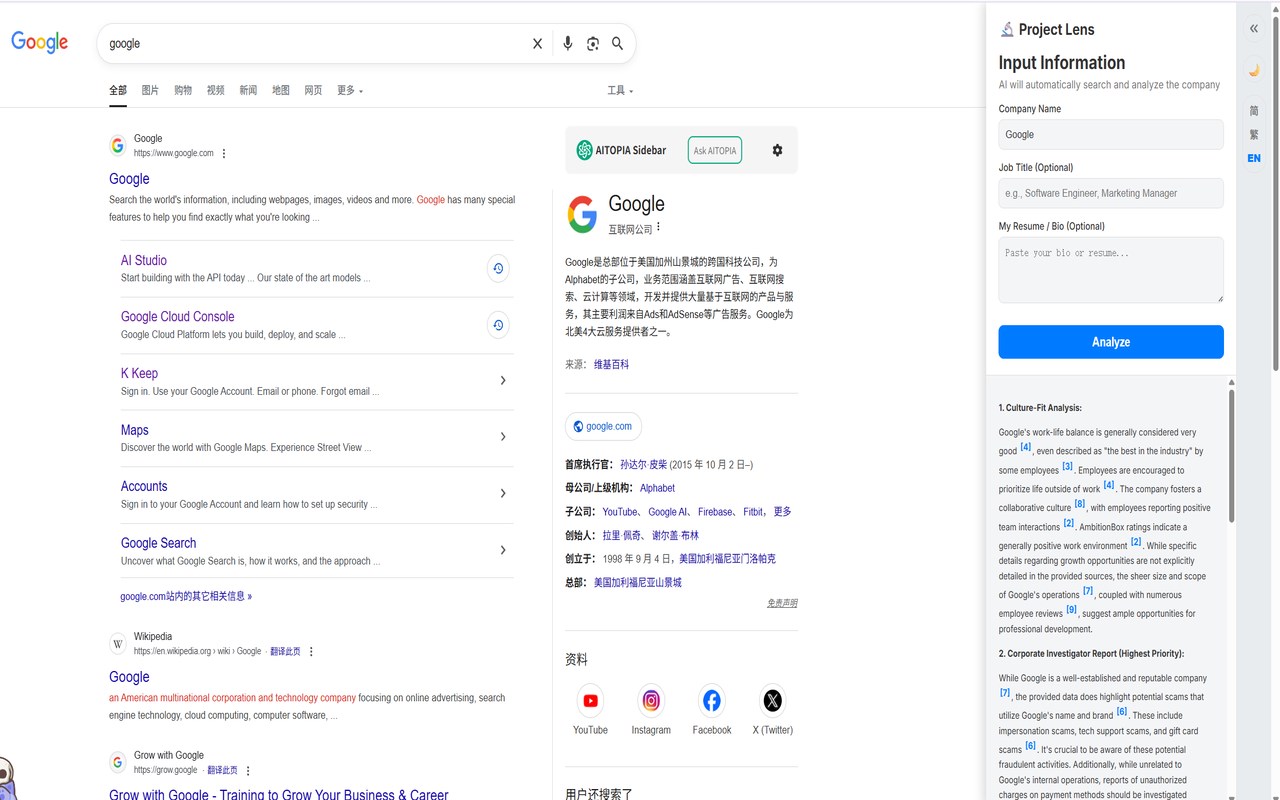Expand the Google Search sitelink chevron
1280x800 pixels.
coord(503,550)
